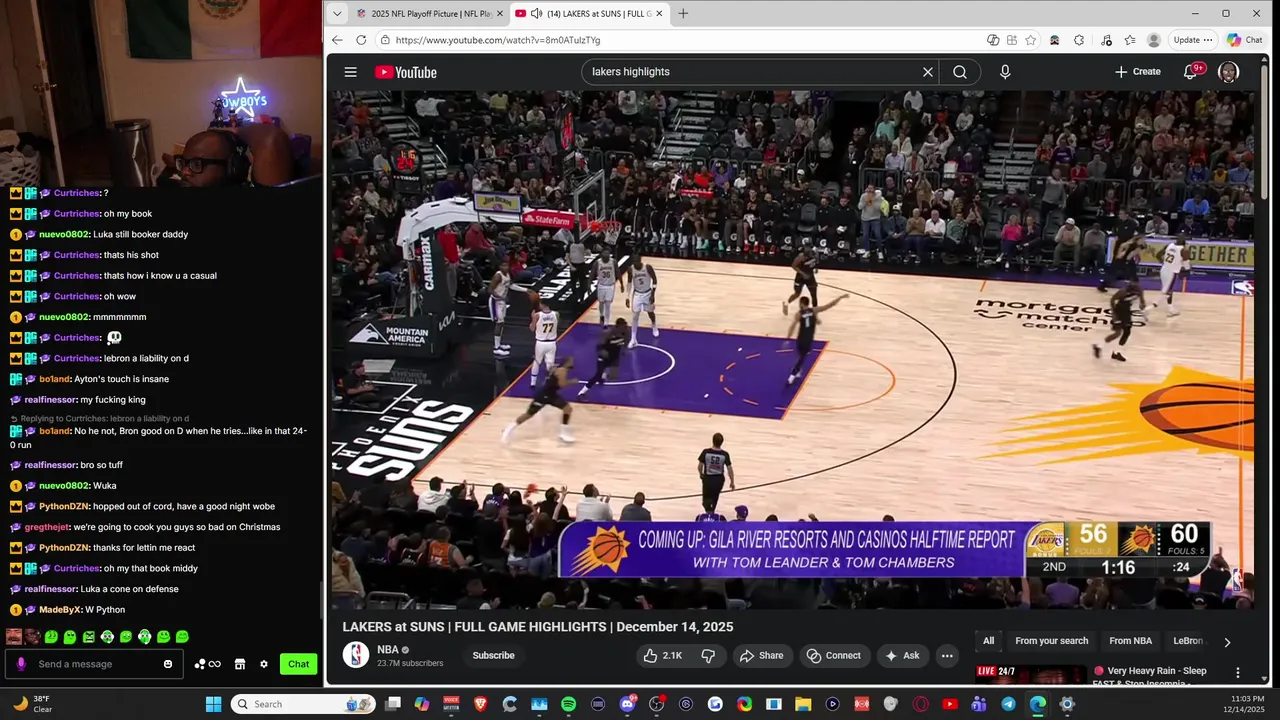Viewport: 1280px width, 720px height.
Task: Open the YouTube hamburger guide menu
Action: (350, 72)
